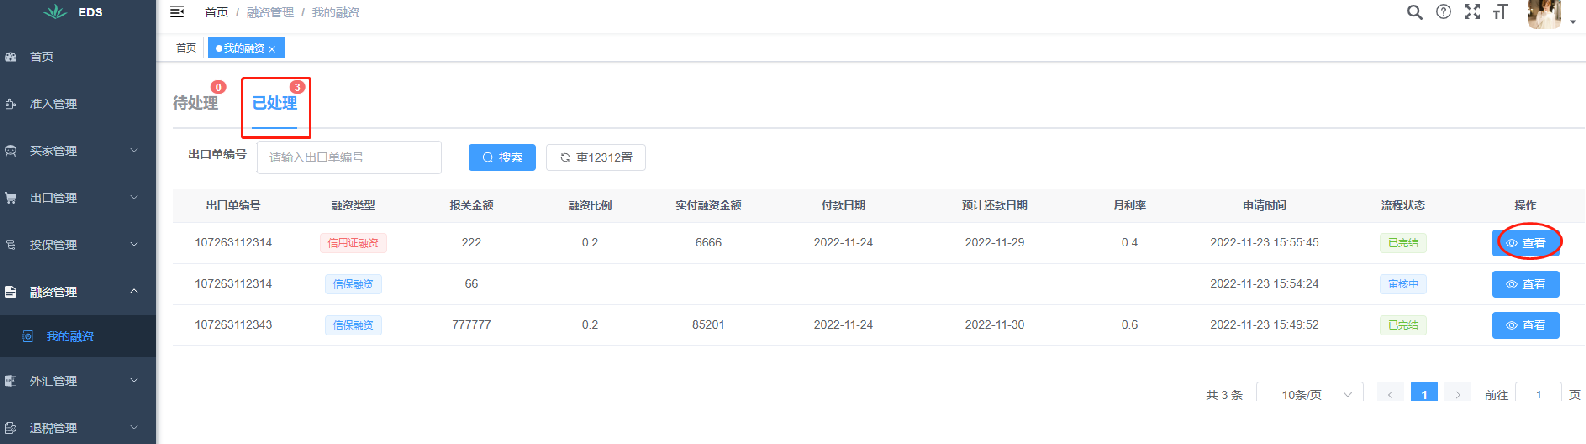The height and width of the screenshot is (444, 1586).
Task: Collapse the sidebar with hamburger icon
Action: (177, 12)
